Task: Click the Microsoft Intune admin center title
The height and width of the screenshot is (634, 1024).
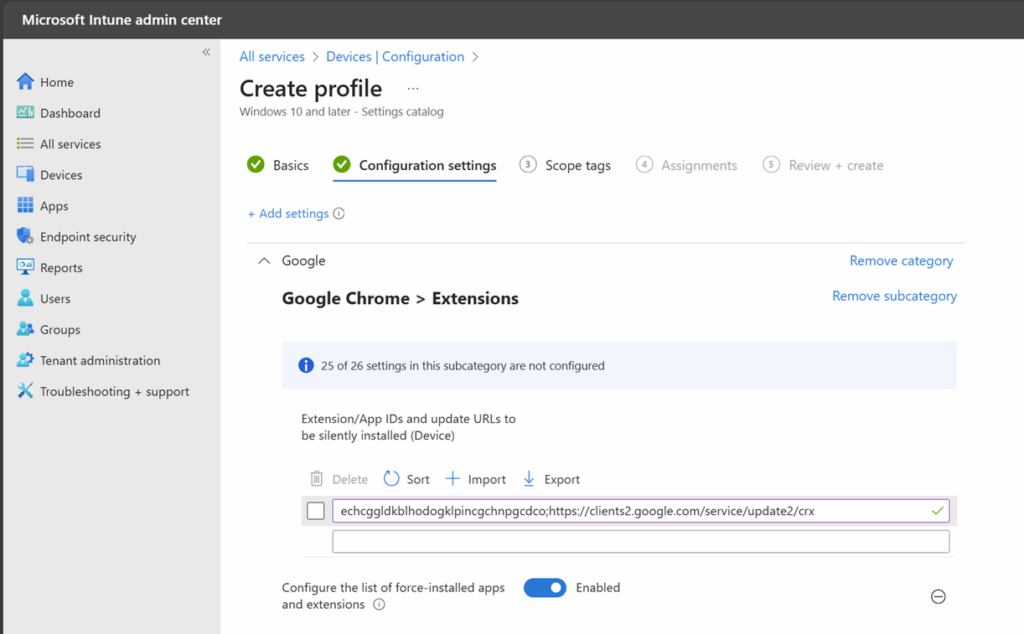Action: click(x=122, y=20)
